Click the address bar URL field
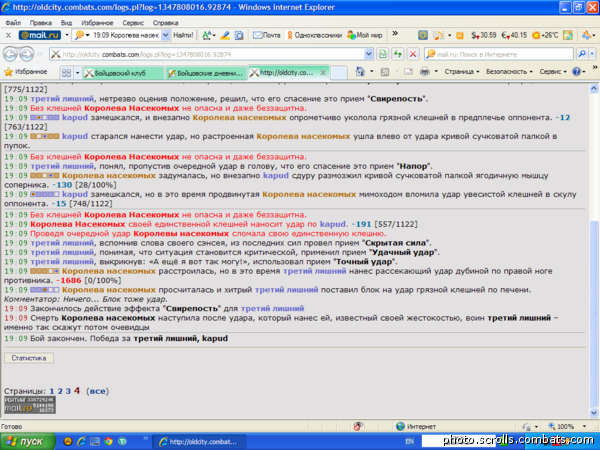600x450 pixels. tap(211, 54)
